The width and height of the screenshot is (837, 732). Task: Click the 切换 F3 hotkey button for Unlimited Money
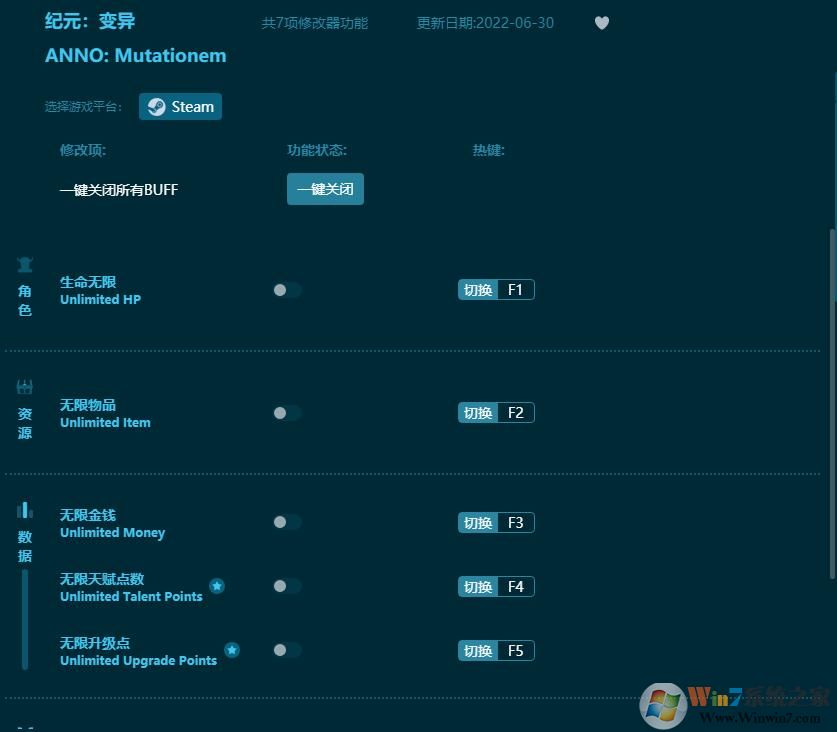(x=496, y=522)
